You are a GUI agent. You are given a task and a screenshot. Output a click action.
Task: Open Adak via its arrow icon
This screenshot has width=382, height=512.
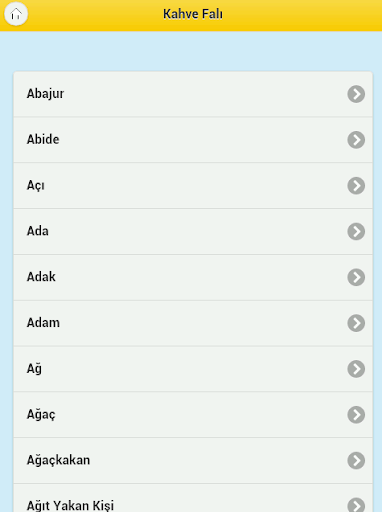[356, 277]
